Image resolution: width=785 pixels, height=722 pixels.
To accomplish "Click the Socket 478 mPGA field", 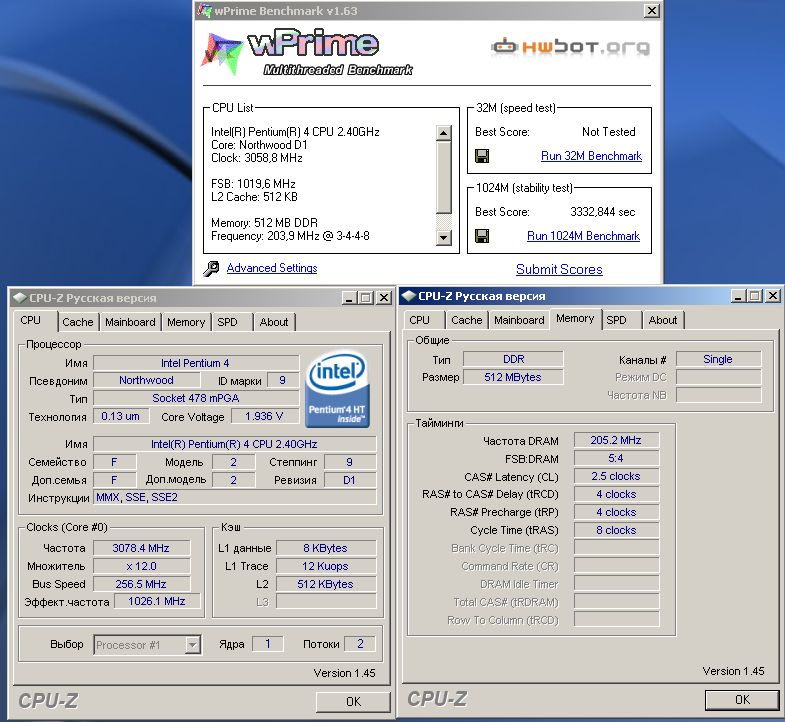I will [196, 398].
